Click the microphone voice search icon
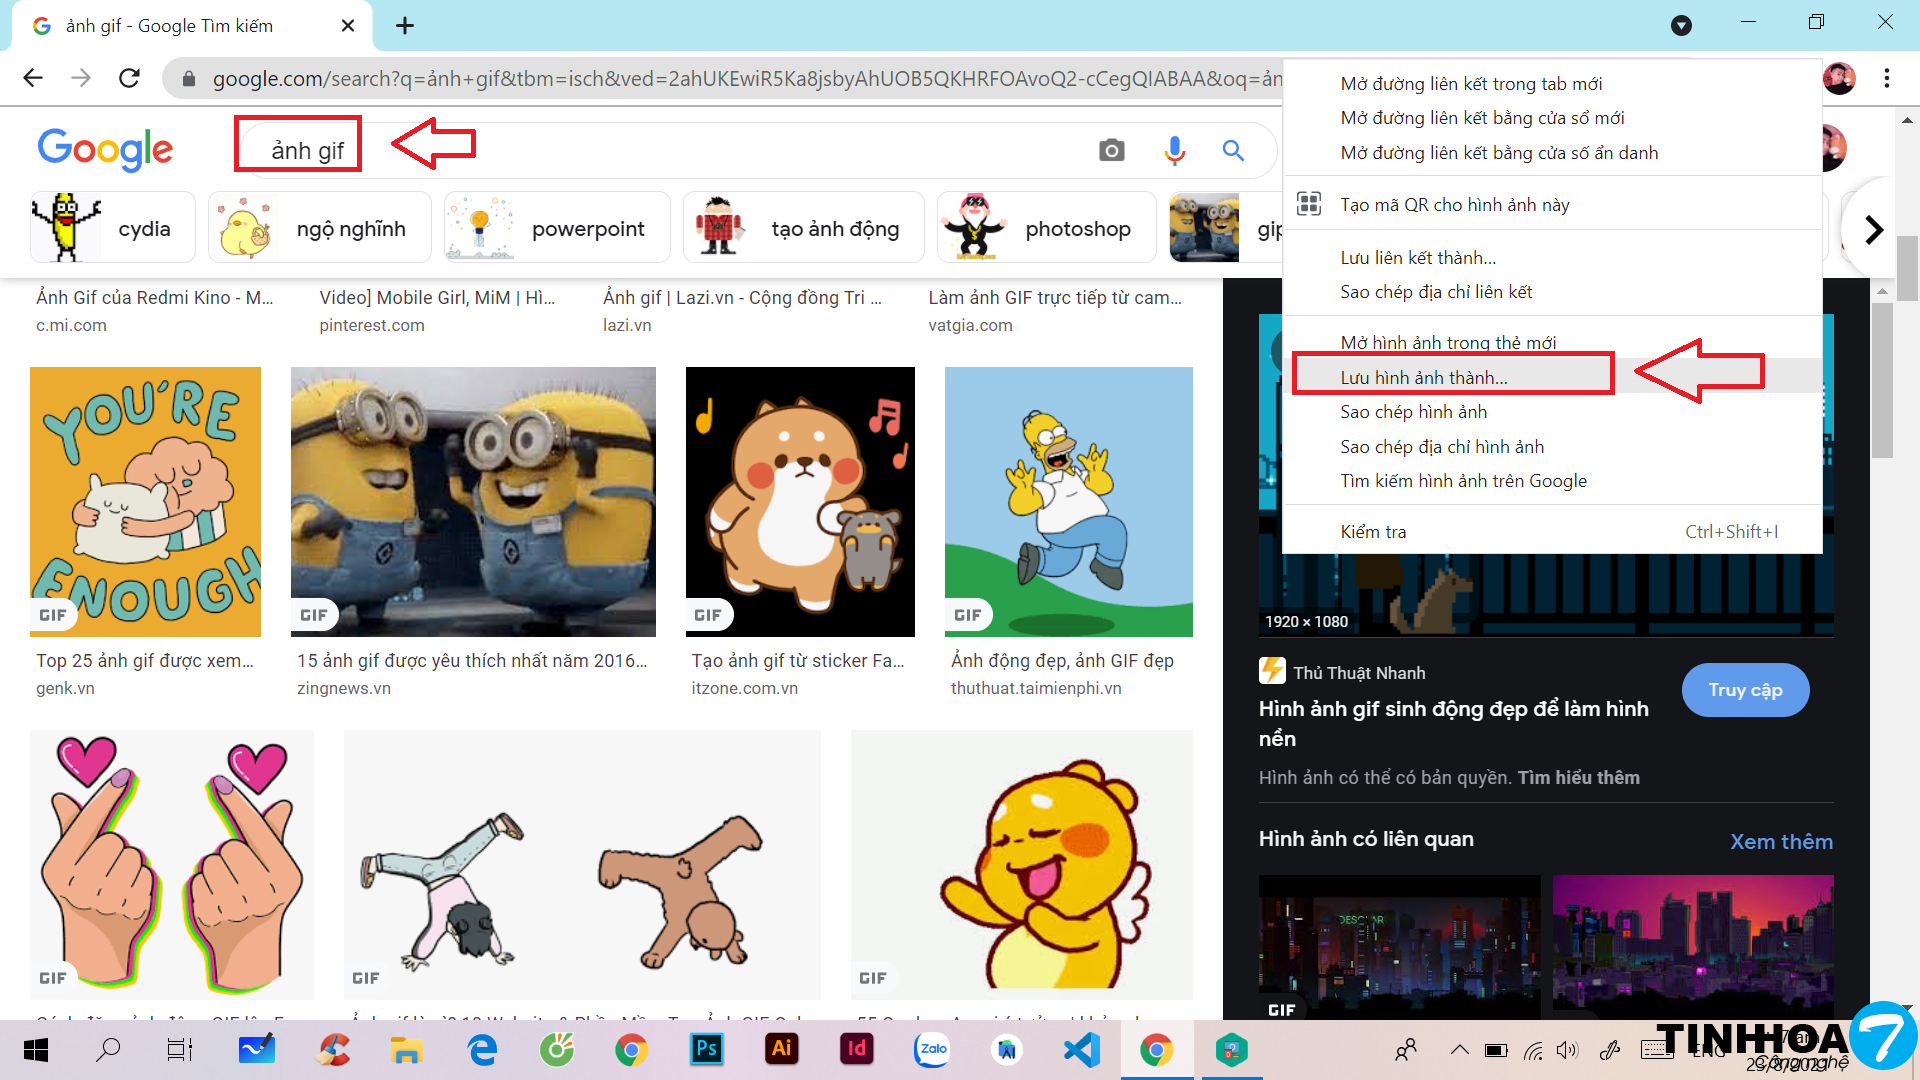Image resolution: width=1920 pixels, height=1080 pixels. tap(1174, 150)
